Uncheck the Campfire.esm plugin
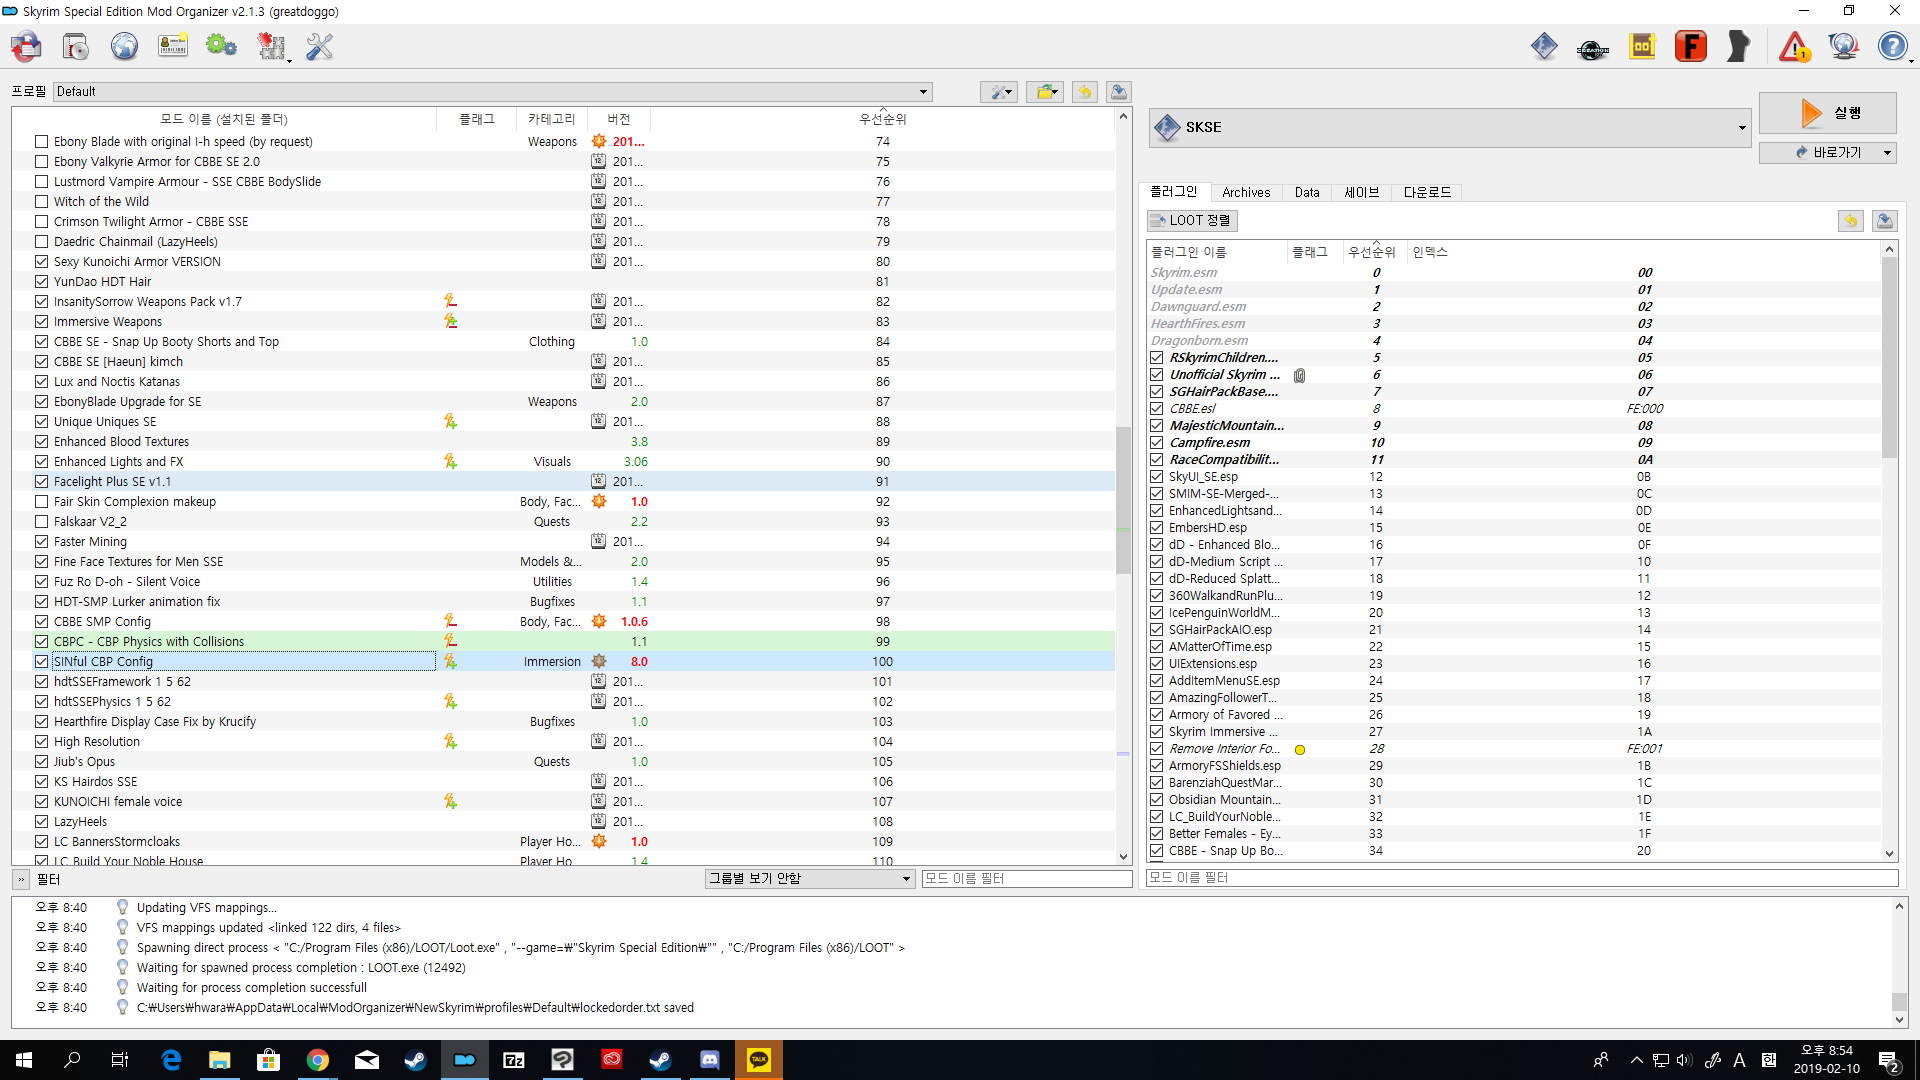1920x1080 pixels. pos(1157,443)
